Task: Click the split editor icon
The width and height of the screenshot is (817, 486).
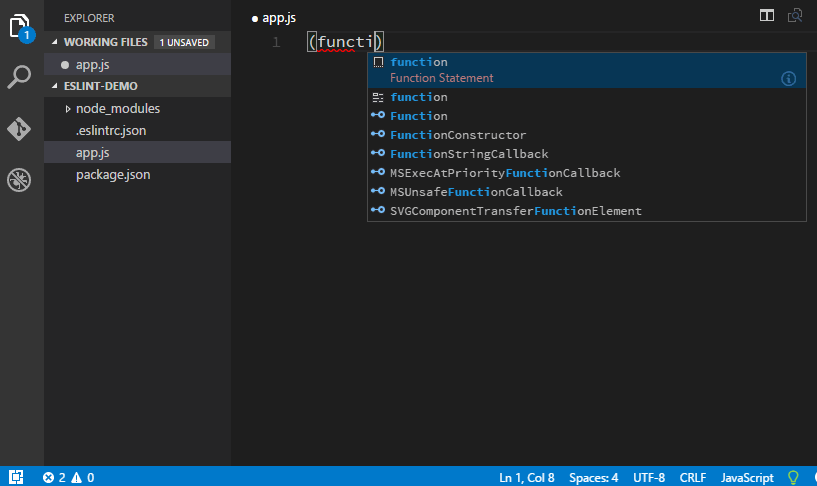Action: click(x=766, y=16)
